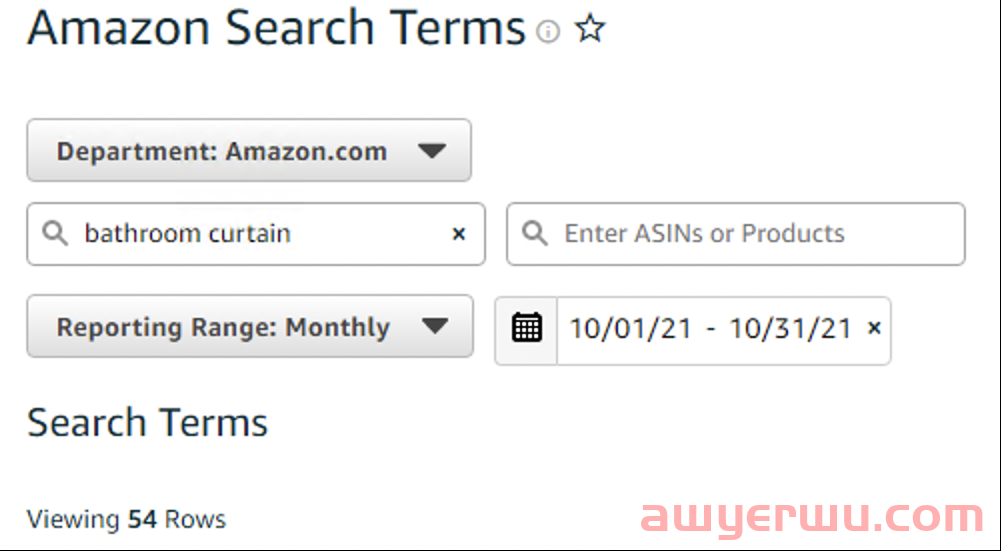Image resolution: width=1001 pixels, height=551 pixels.
Task: Click the magnifier icon in the bathroom curtain field
Action: [55, 234]
